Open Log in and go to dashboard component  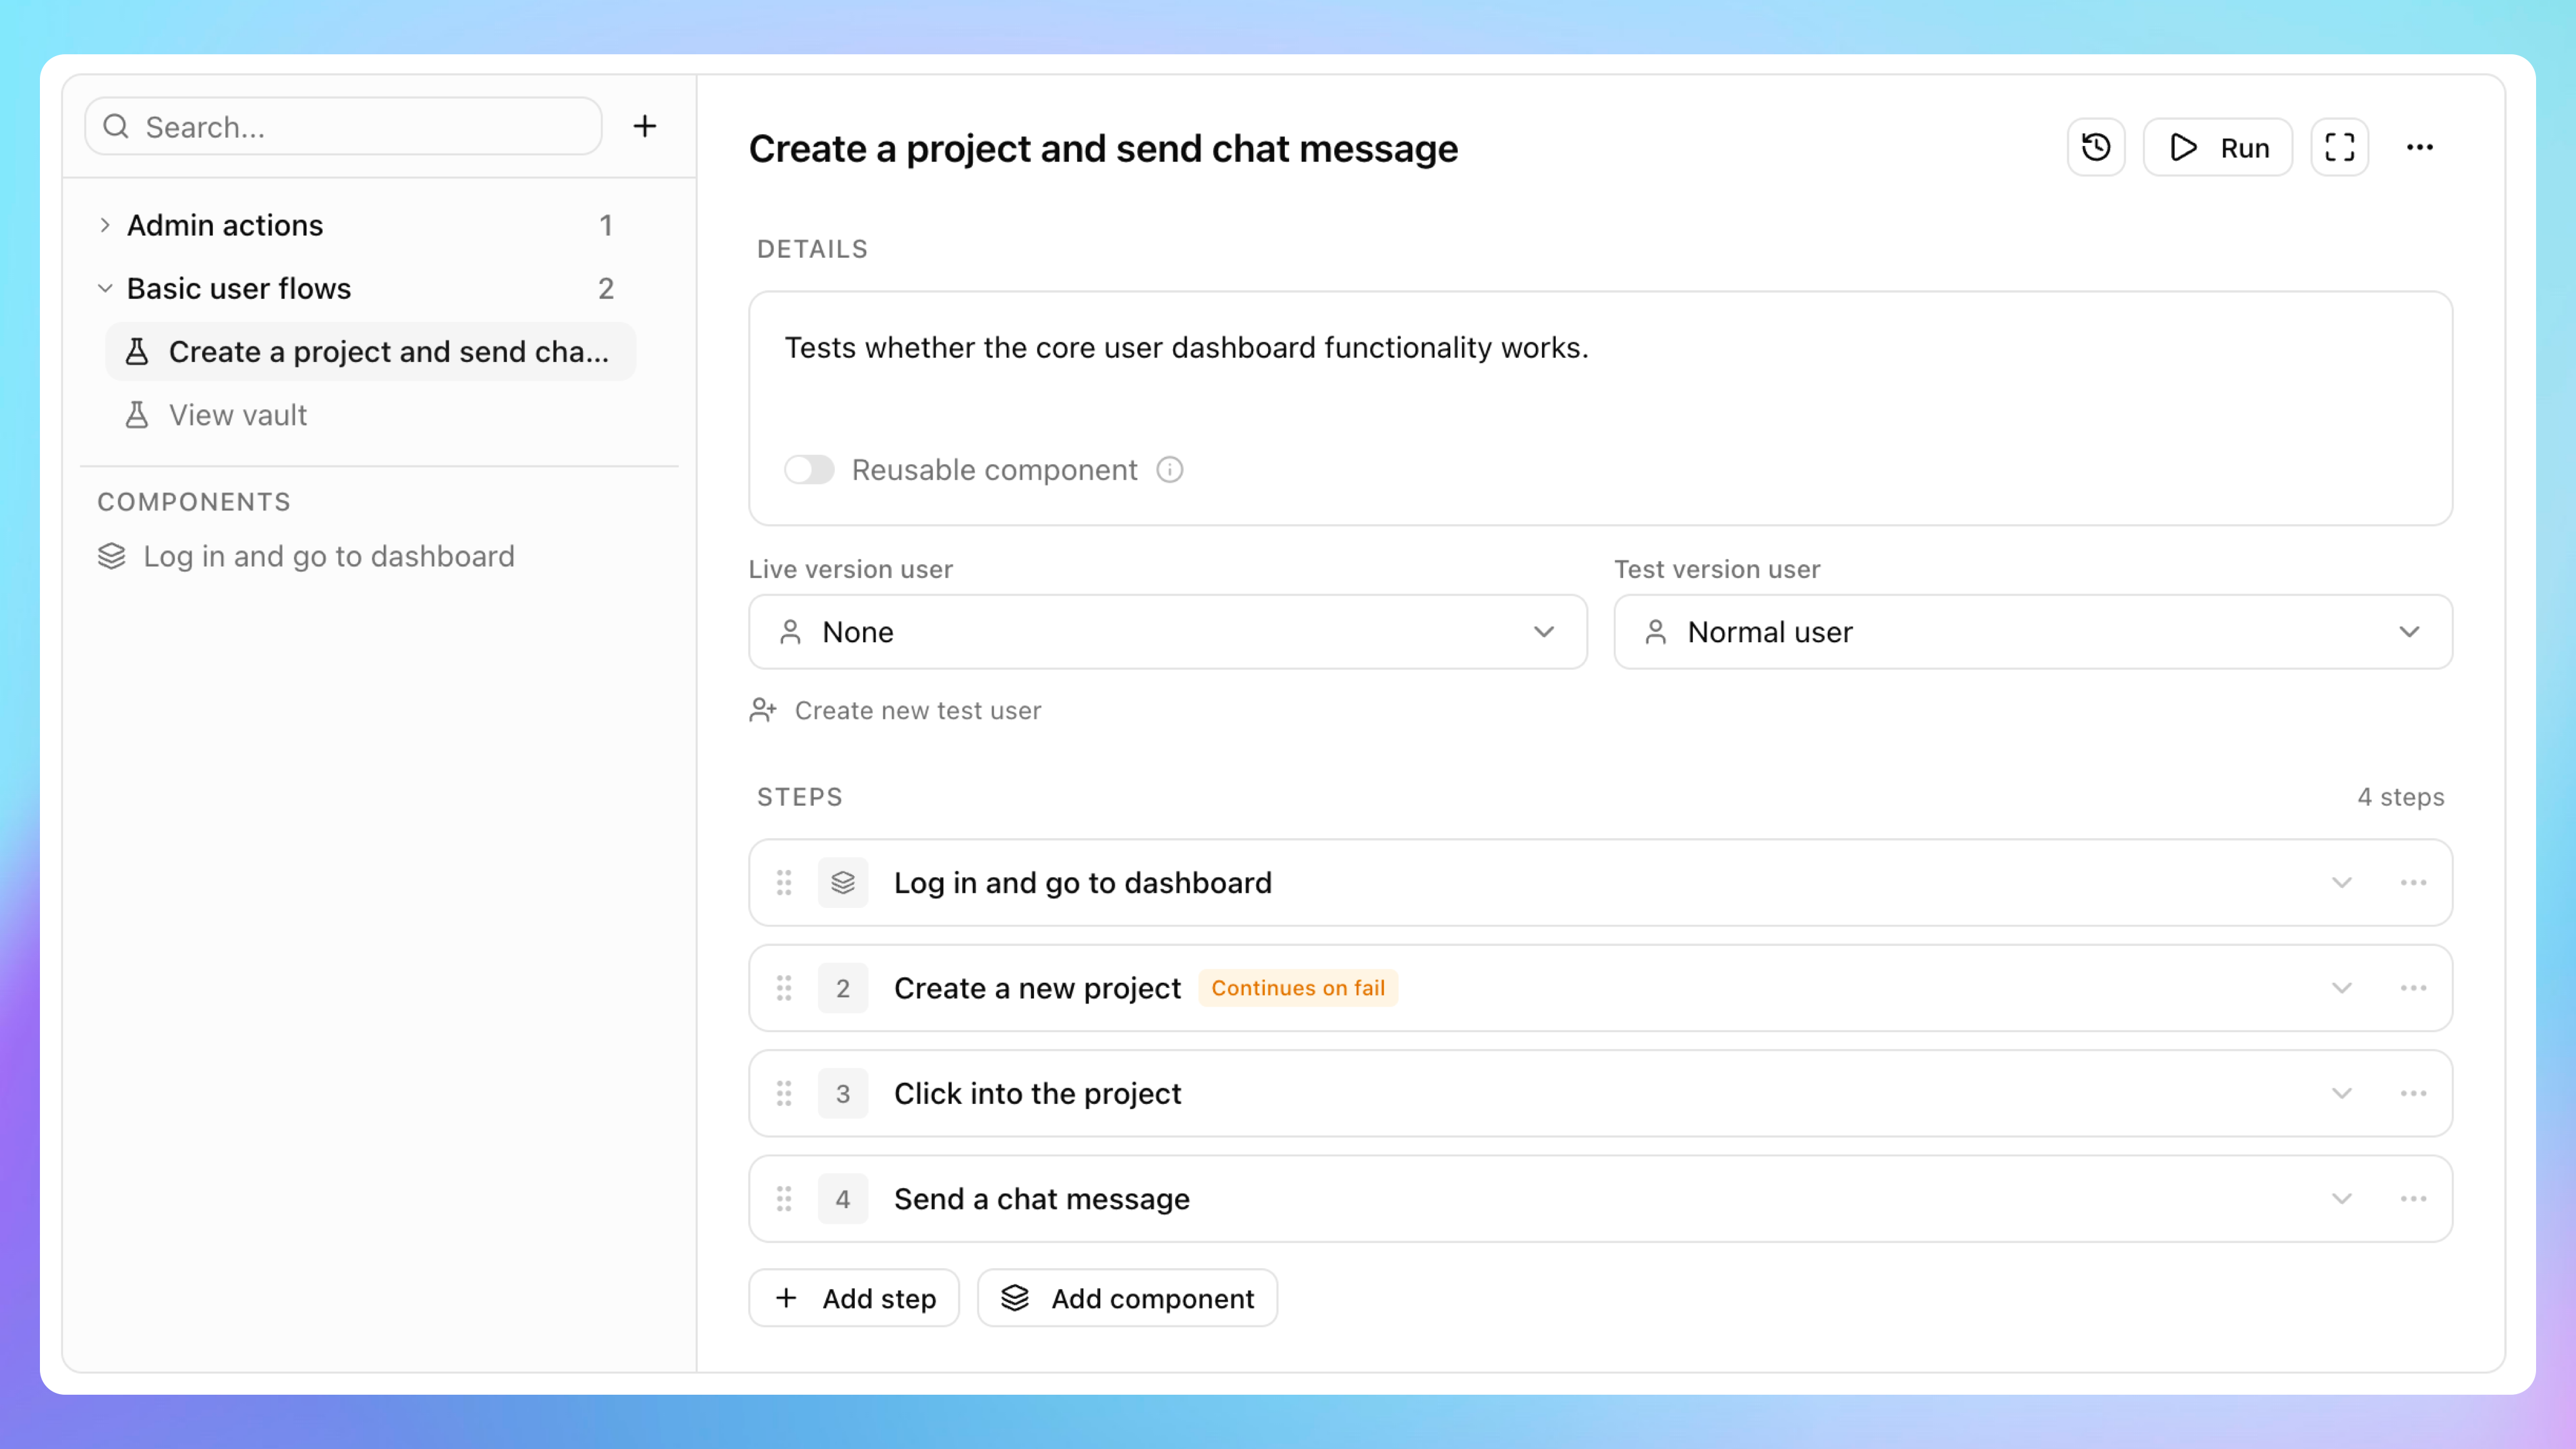[x=328, y=556]
